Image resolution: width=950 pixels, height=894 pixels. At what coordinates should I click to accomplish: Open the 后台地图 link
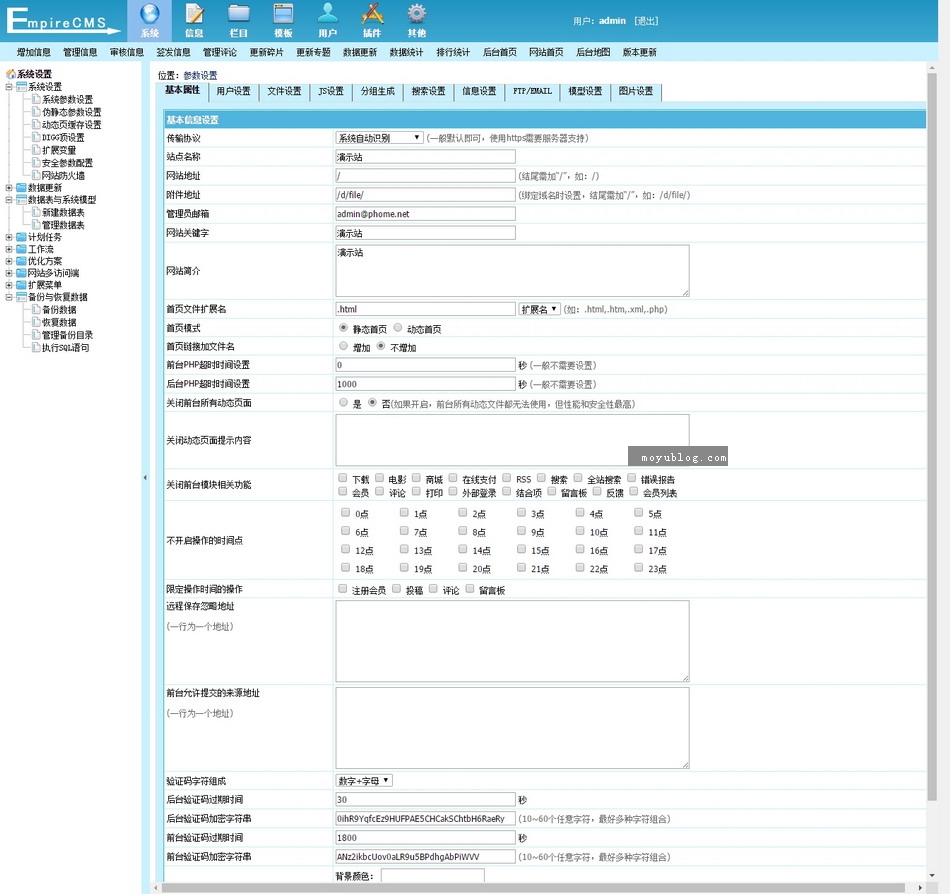pos(593,52)
